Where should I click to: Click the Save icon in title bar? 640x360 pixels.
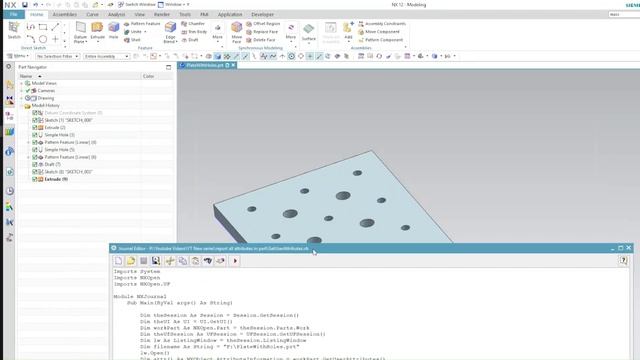(25, 4)
